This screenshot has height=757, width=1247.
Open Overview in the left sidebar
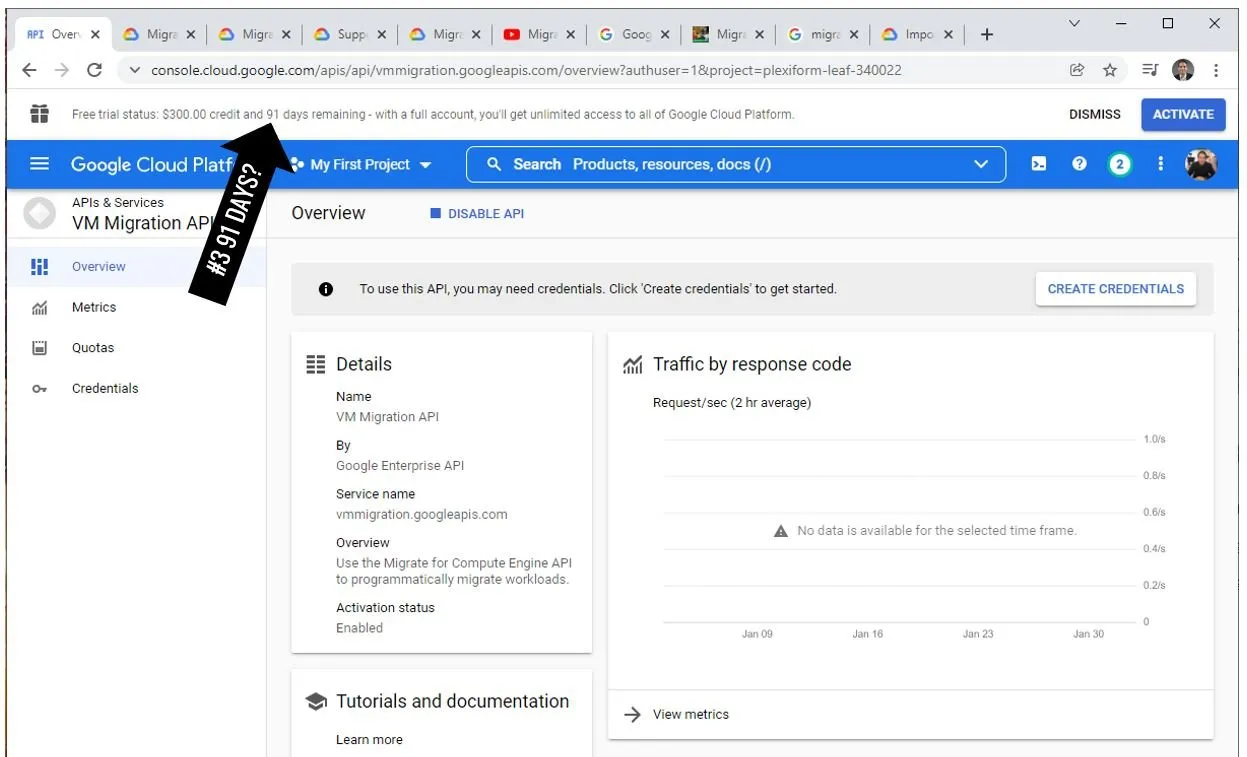point(136,267)
